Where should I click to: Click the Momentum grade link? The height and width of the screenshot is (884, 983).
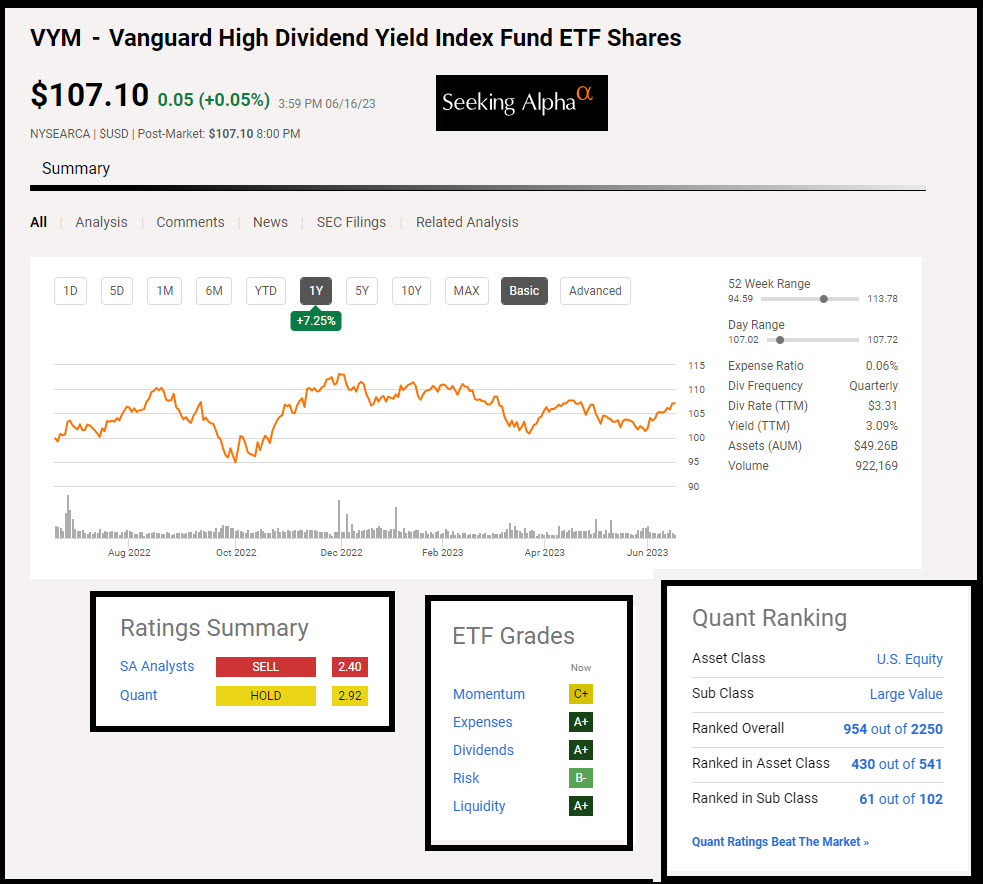(488, 694)
